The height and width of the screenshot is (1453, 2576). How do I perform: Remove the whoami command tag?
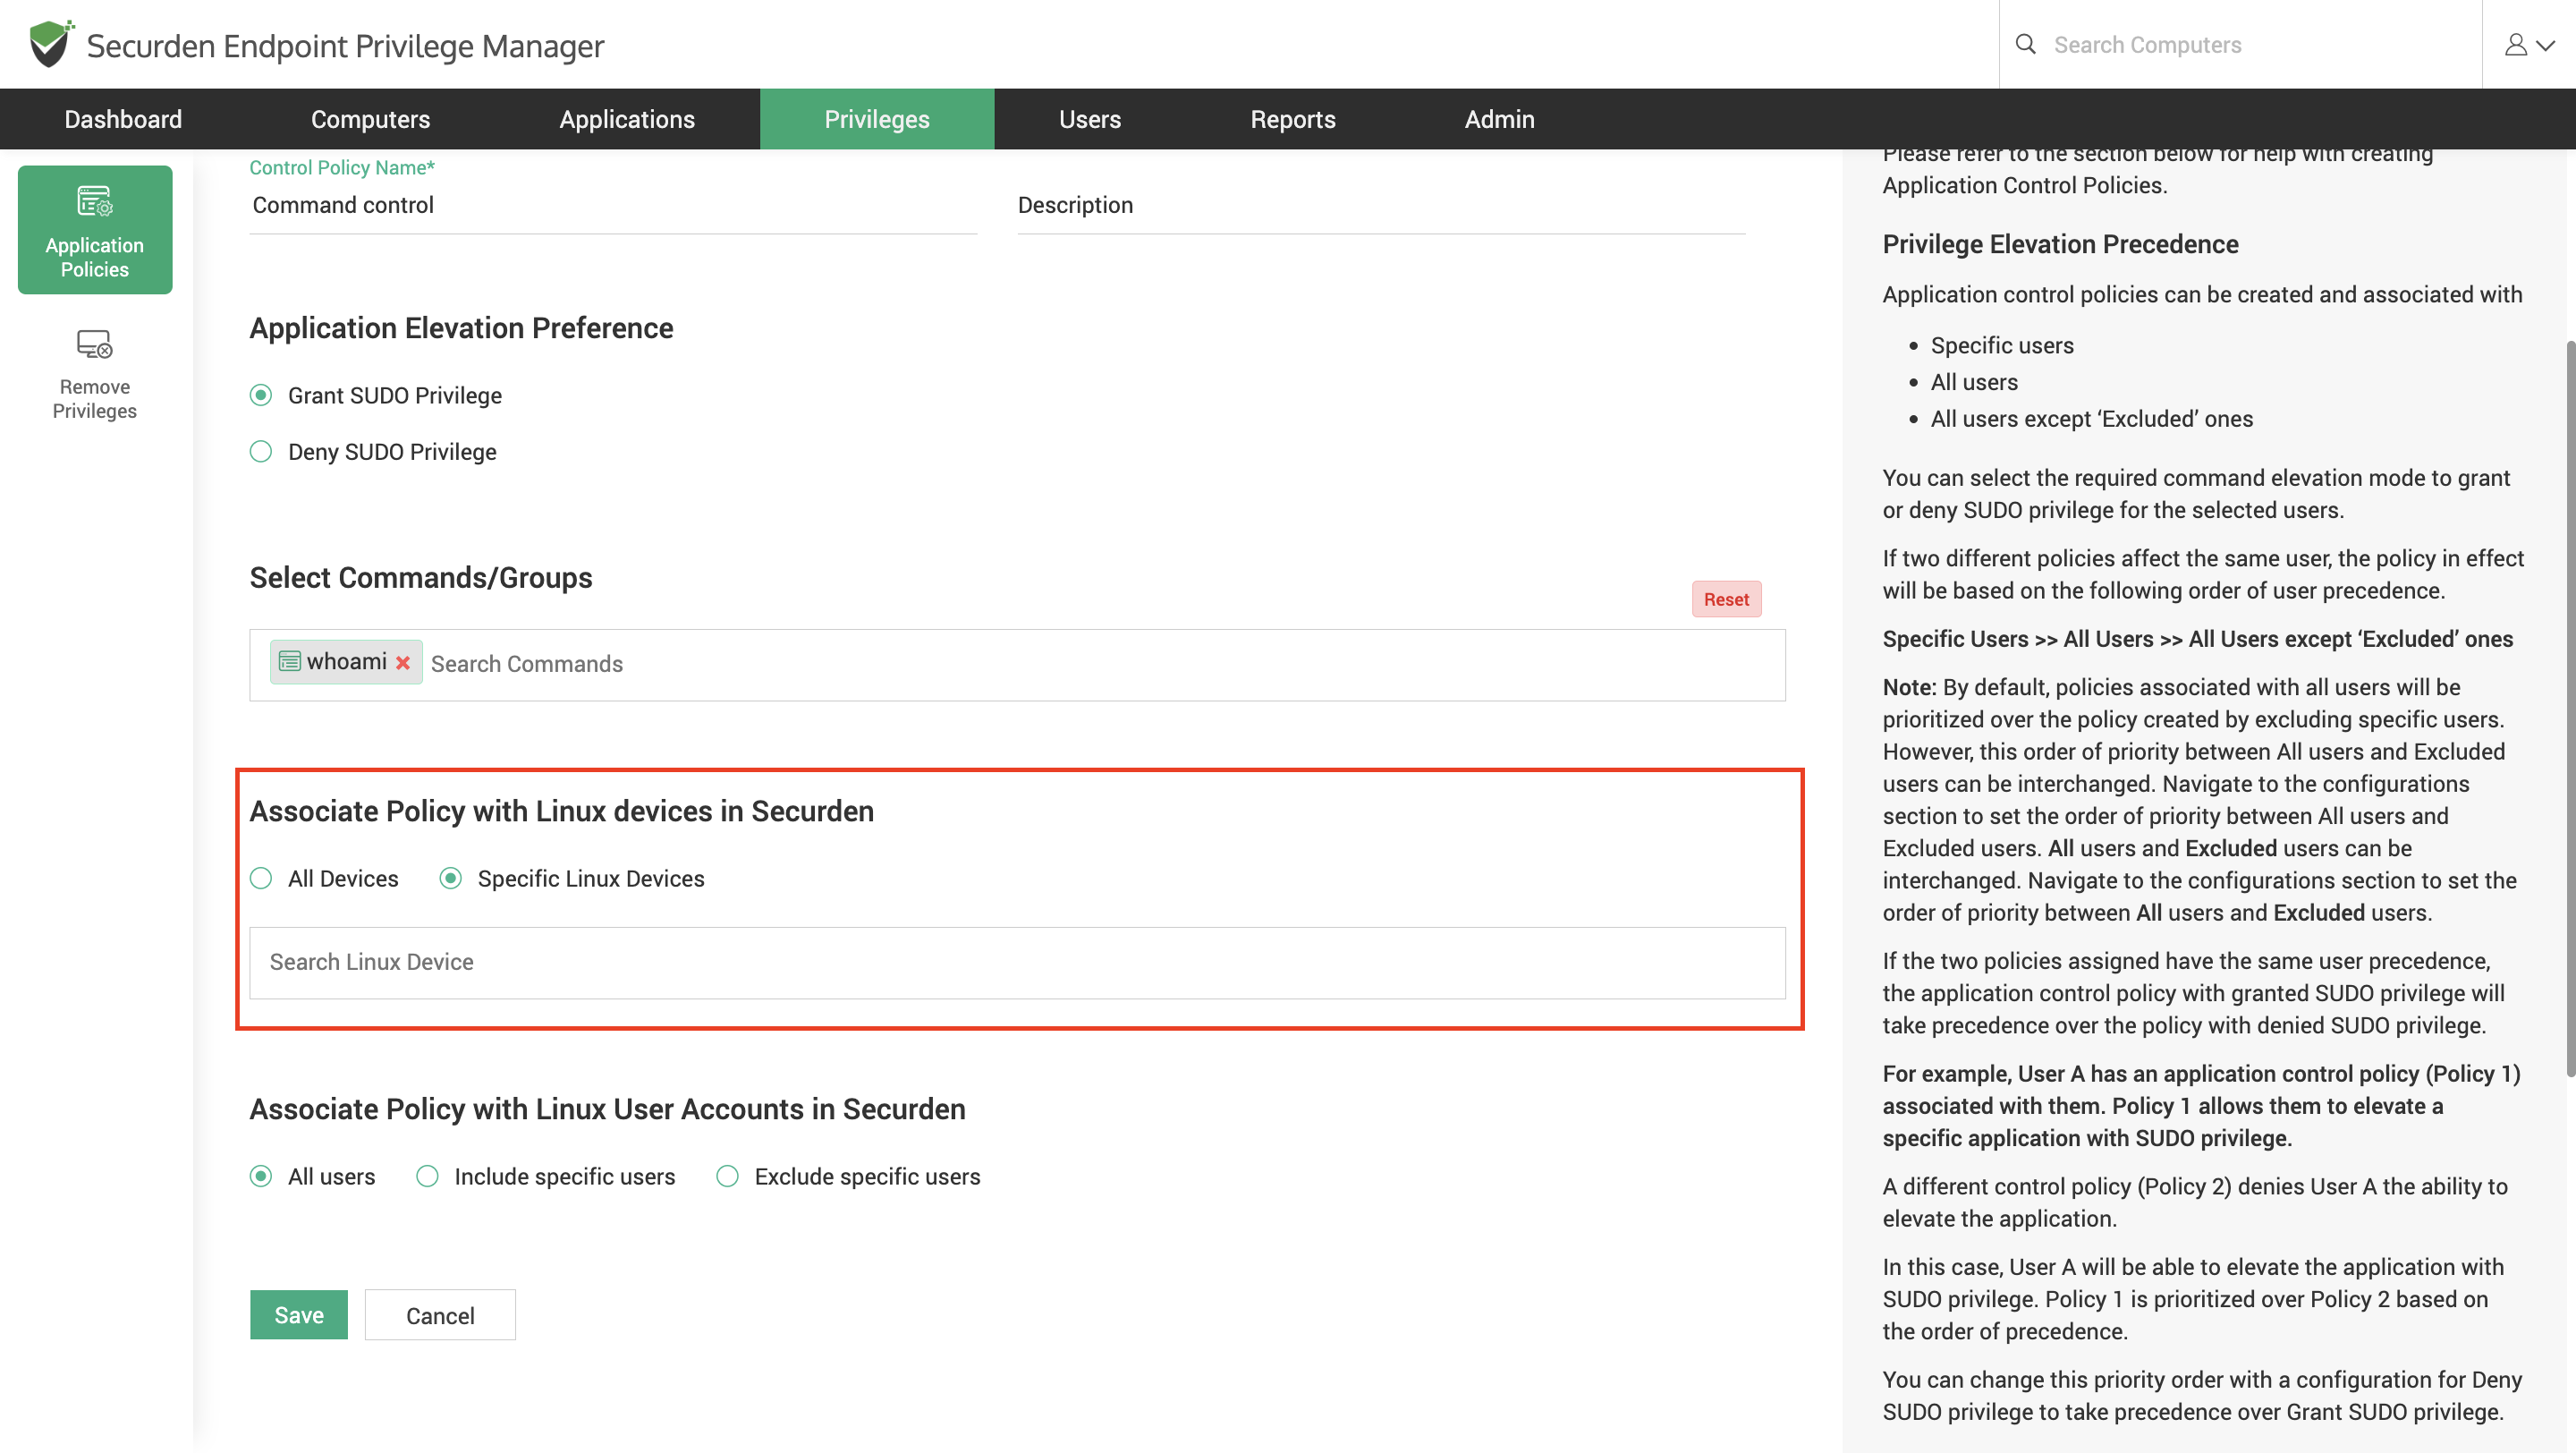pyautogui.click(x=403, y=663)
